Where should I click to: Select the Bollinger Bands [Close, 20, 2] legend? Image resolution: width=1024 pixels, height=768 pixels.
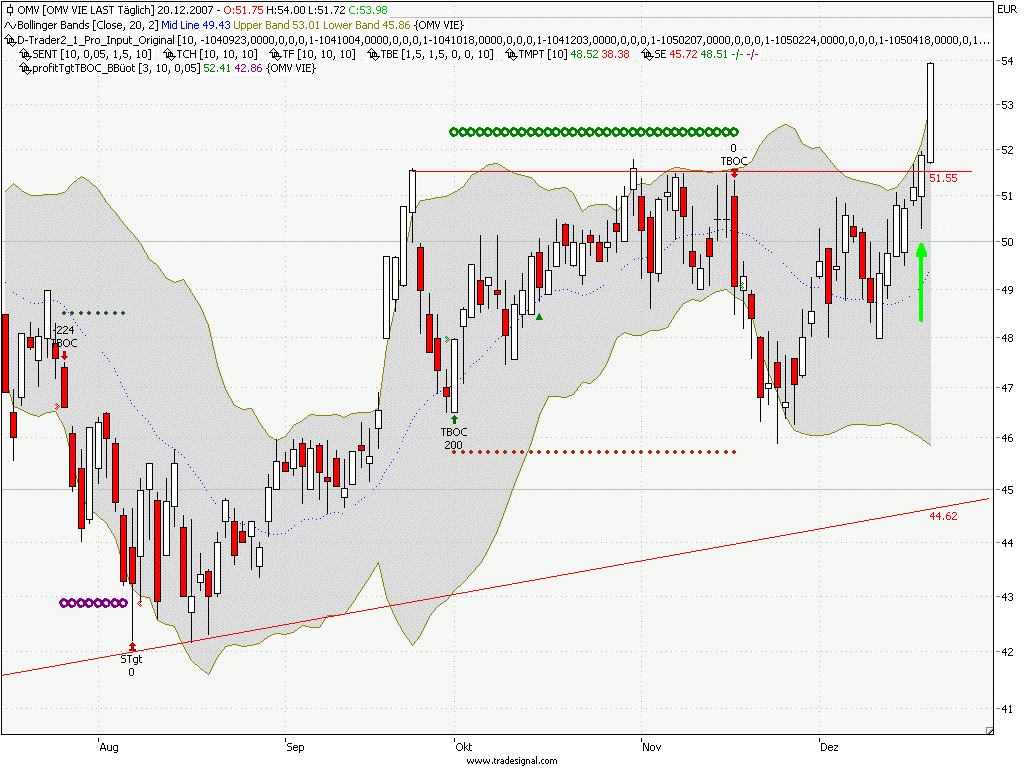pyautogui.click(x=88, y=25)
